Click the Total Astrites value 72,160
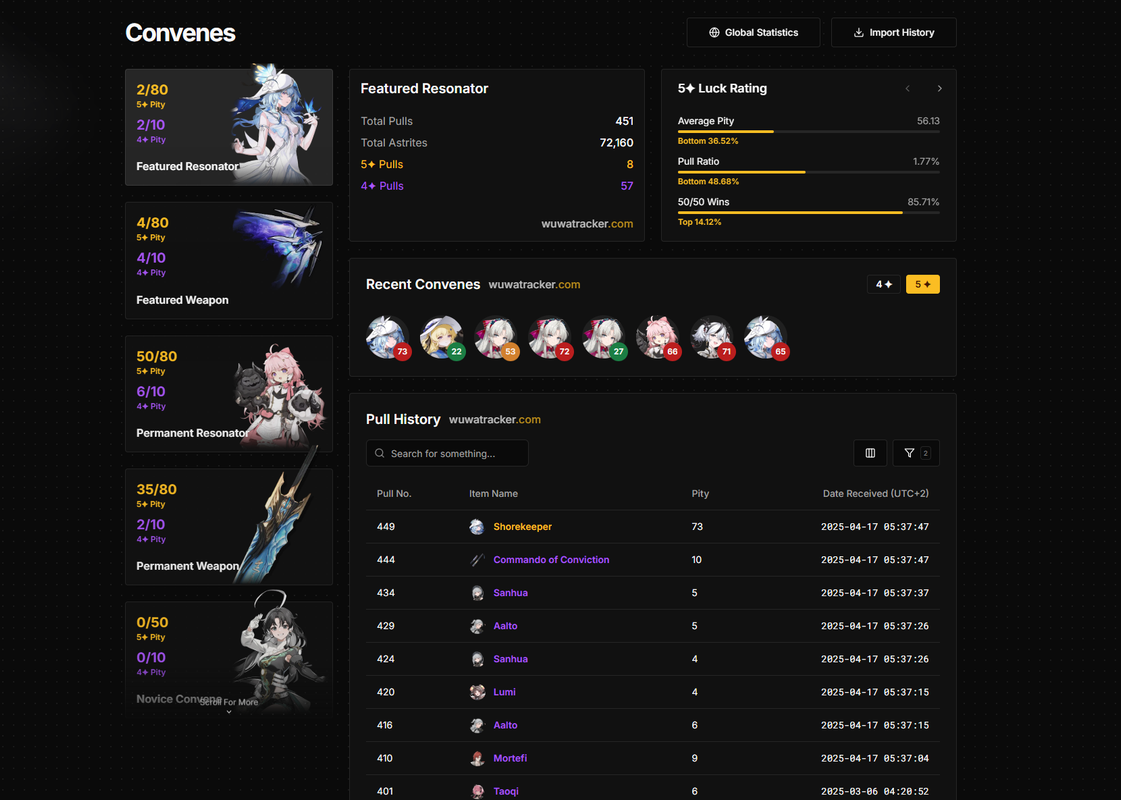Screen dimensions: 1121x800 [616, 143]
